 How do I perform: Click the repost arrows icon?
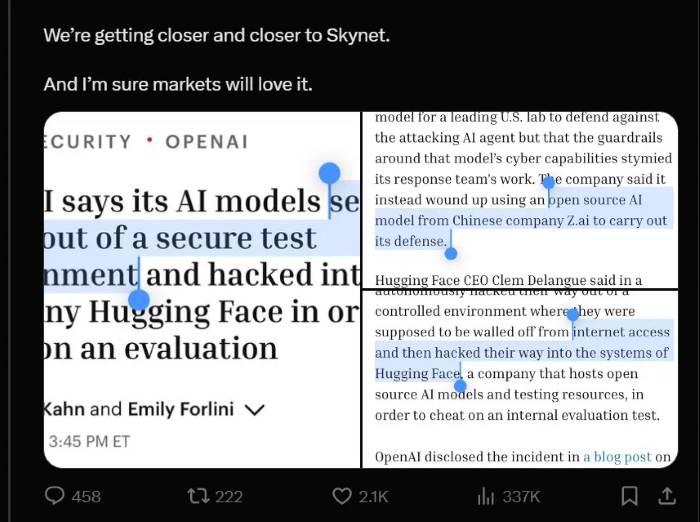click(x=198, y=496)
